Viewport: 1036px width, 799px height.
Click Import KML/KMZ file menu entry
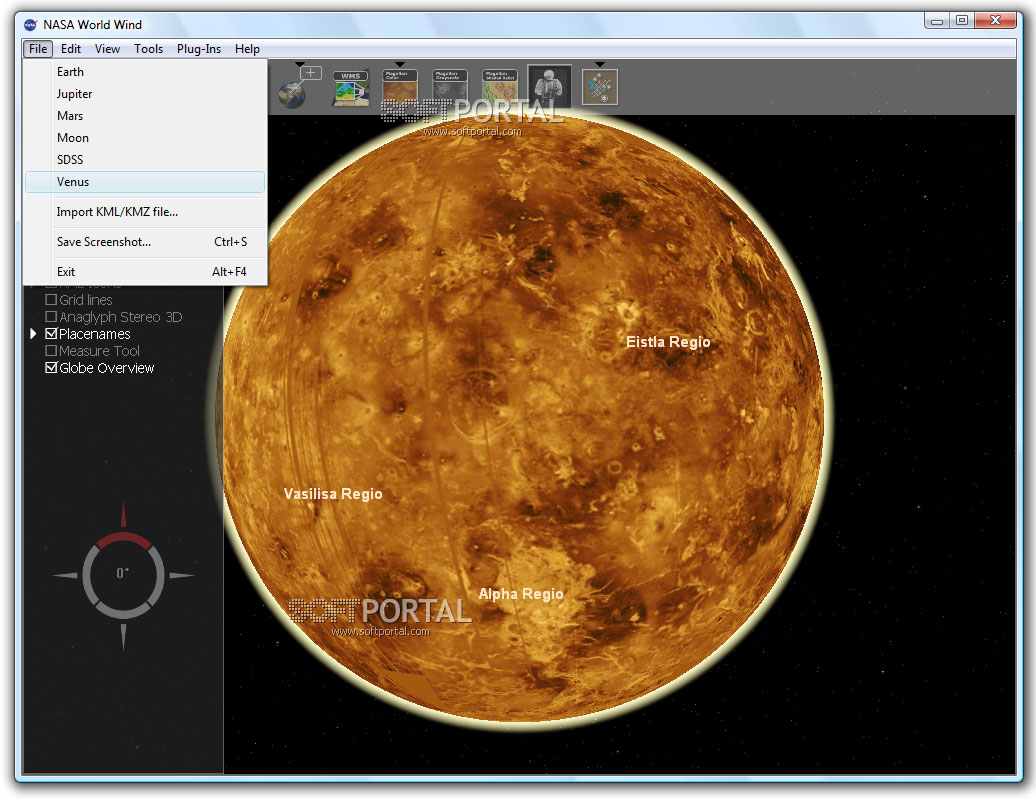(117, 212)
